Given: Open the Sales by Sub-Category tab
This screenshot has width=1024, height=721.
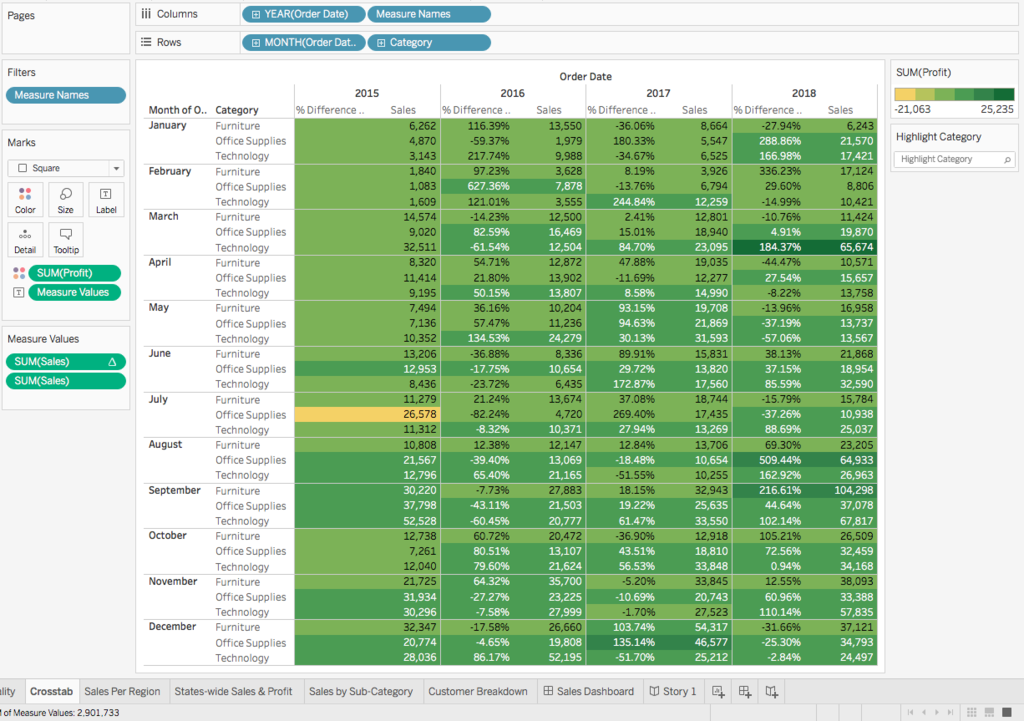Looking at the screenshot, I should [360, 691].
